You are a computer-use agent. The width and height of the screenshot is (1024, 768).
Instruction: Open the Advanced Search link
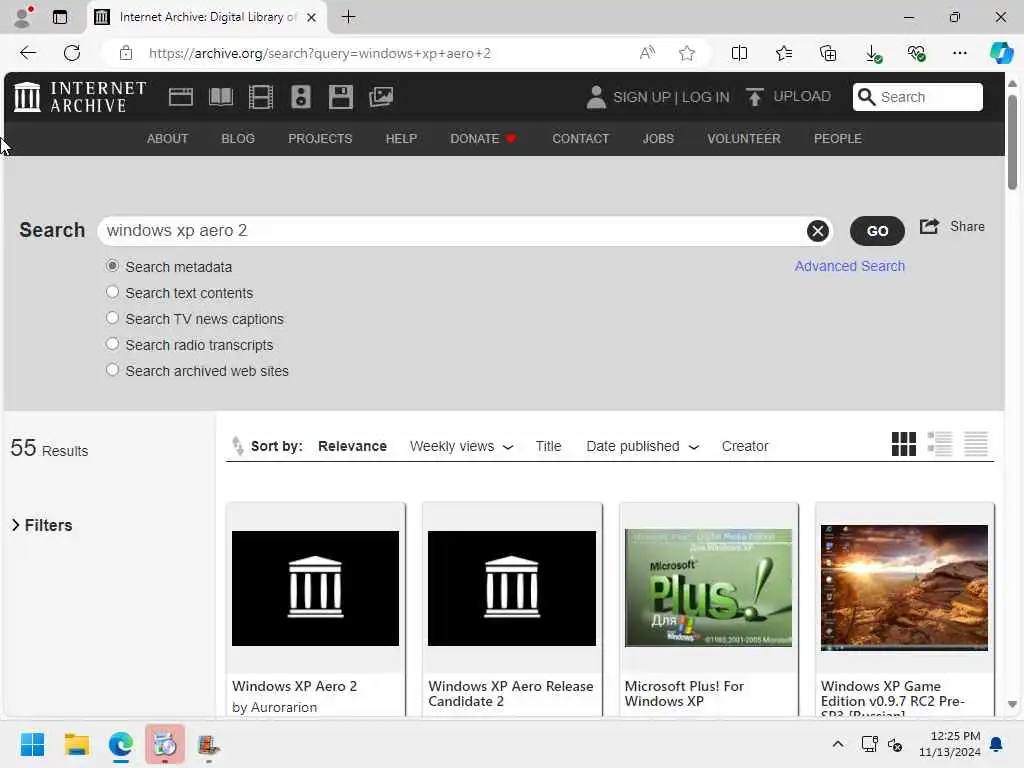pos(850,266)
